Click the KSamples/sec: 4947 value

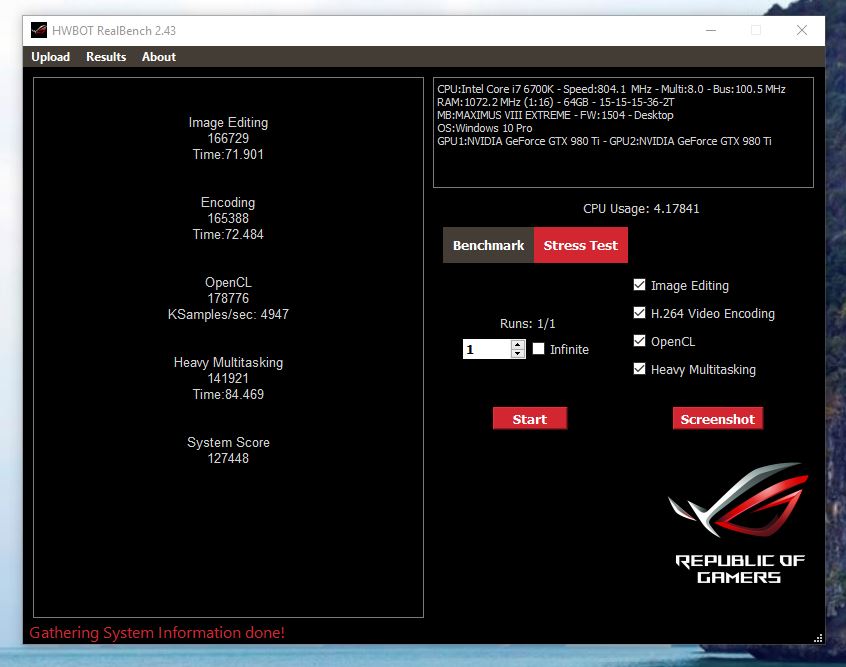228,314
